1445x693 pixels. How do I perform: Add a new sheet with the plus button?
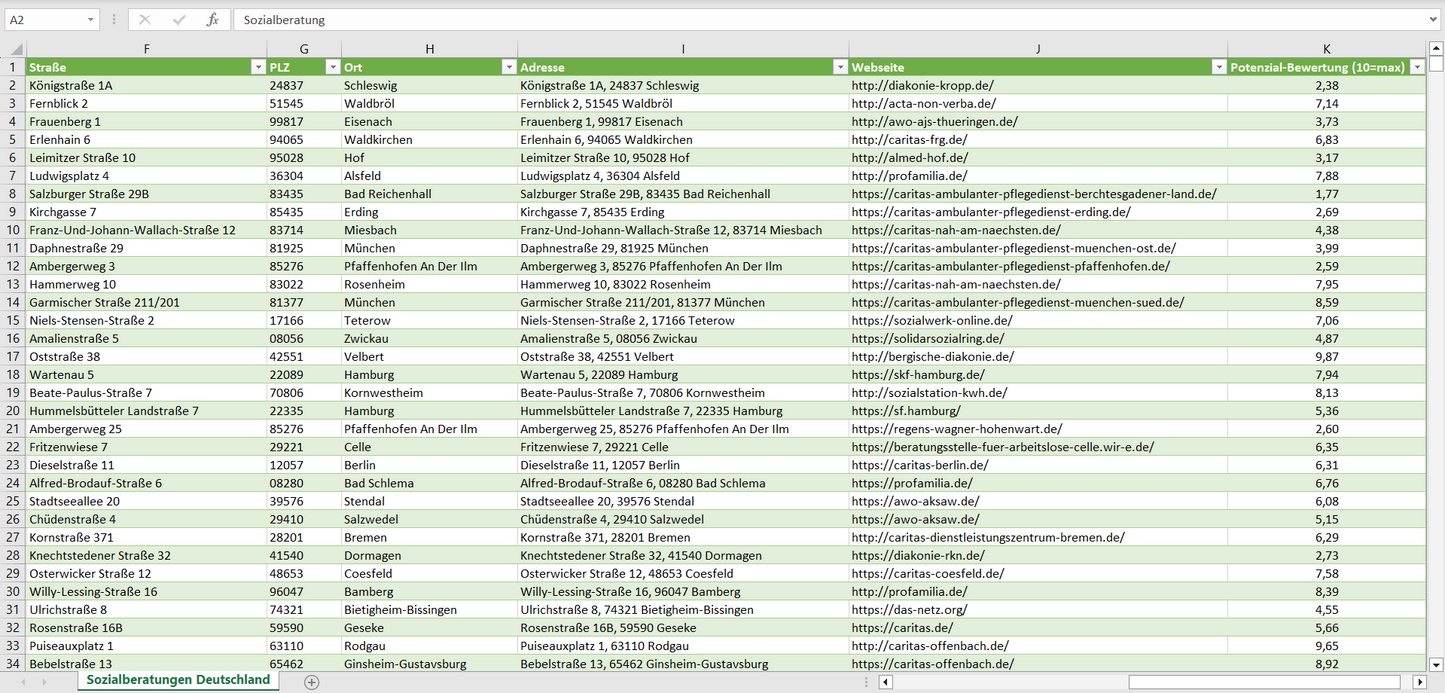(312, 682)
